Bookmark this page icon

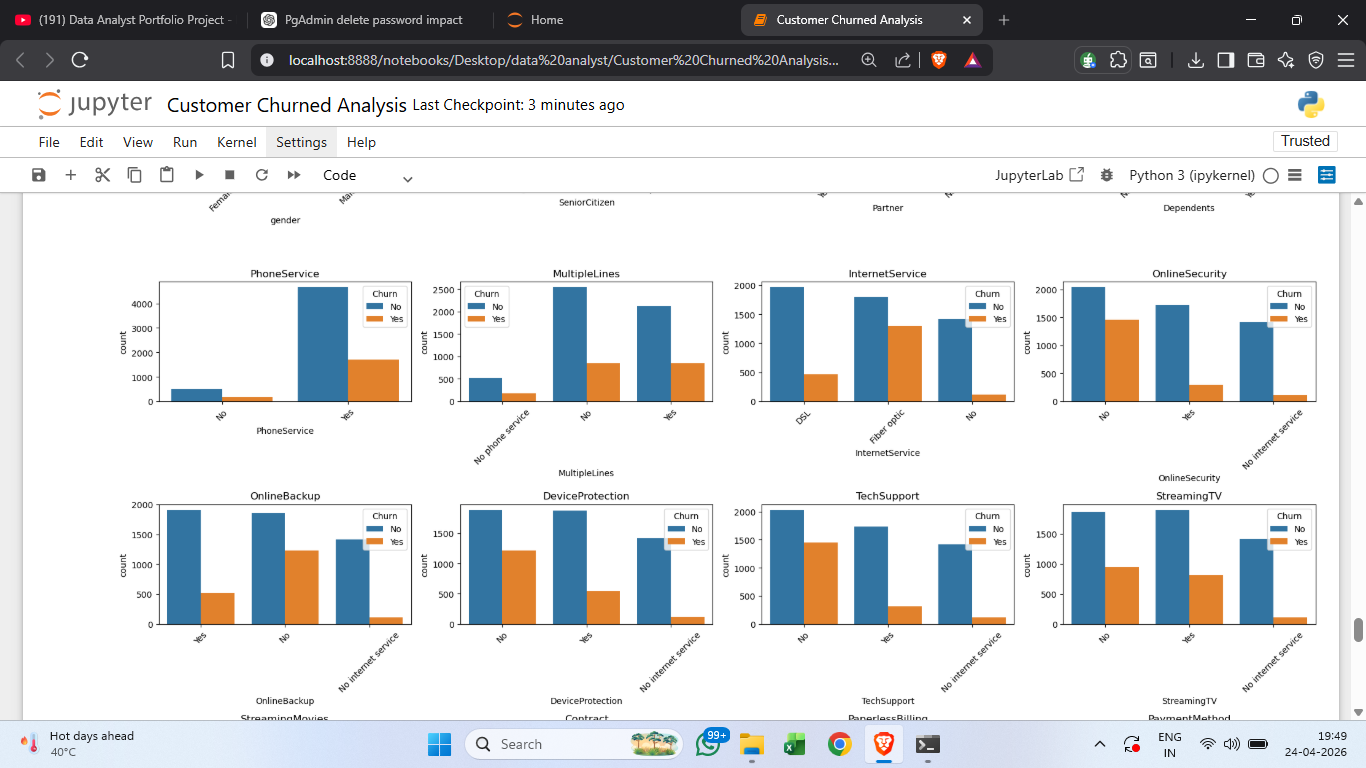click(x=228, y=60)
